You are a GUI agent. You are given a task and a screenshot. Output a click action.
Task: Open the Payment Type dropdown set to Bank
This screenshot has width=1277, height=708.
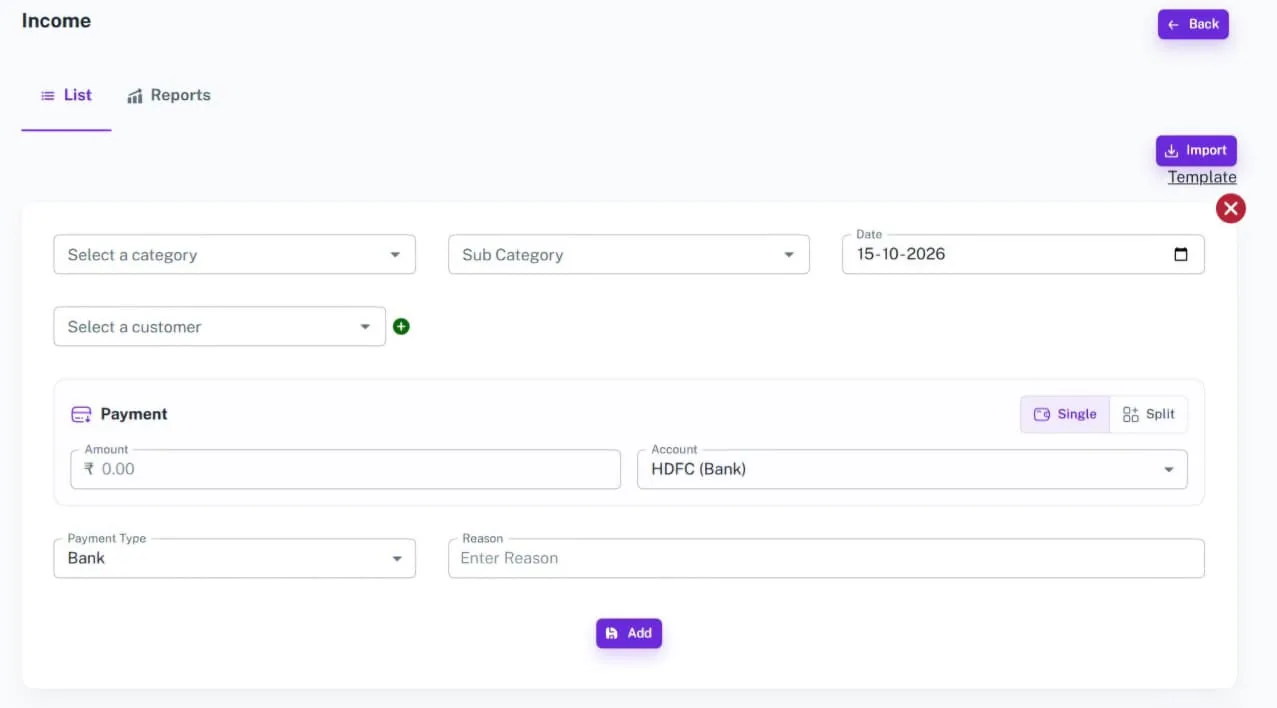(234, 558)
